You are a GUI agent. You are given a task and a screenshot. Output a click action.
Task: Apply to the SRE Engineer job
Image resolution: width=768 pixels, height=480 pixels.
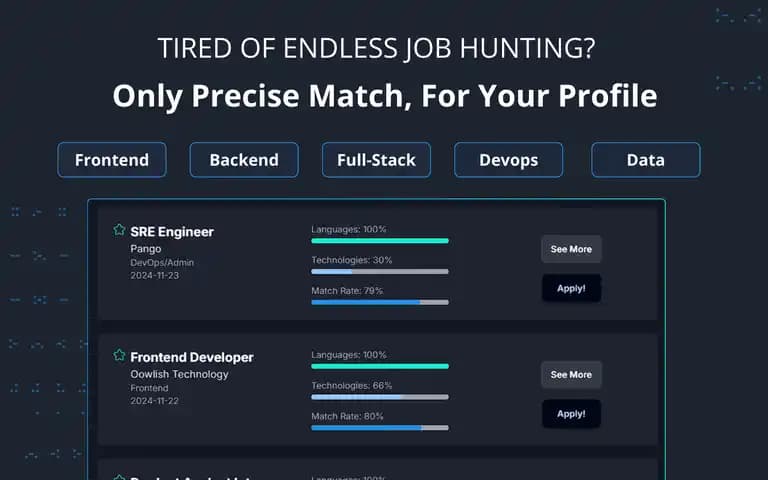[571, 288]
